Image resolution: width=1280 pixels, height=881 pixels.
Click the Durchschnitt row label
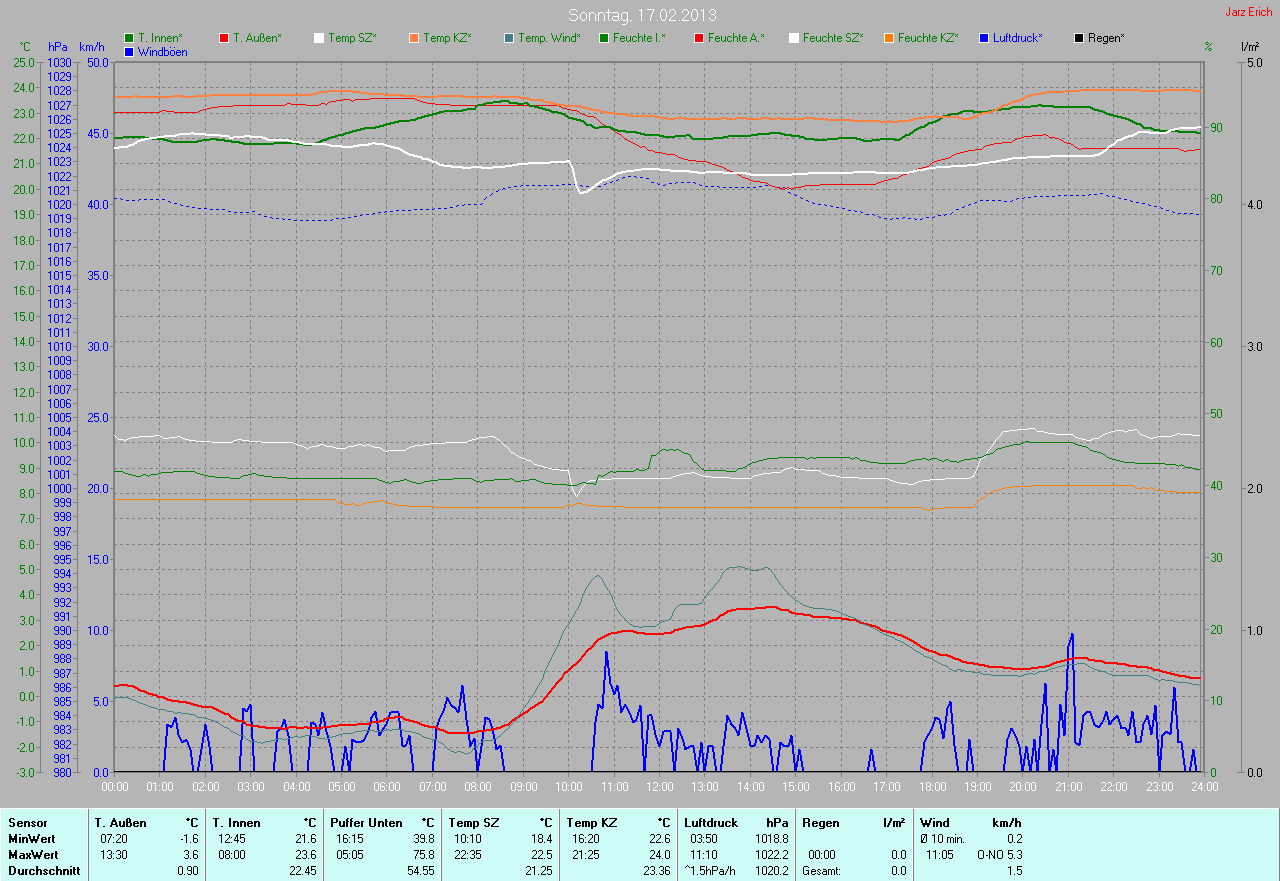point(42,871)
